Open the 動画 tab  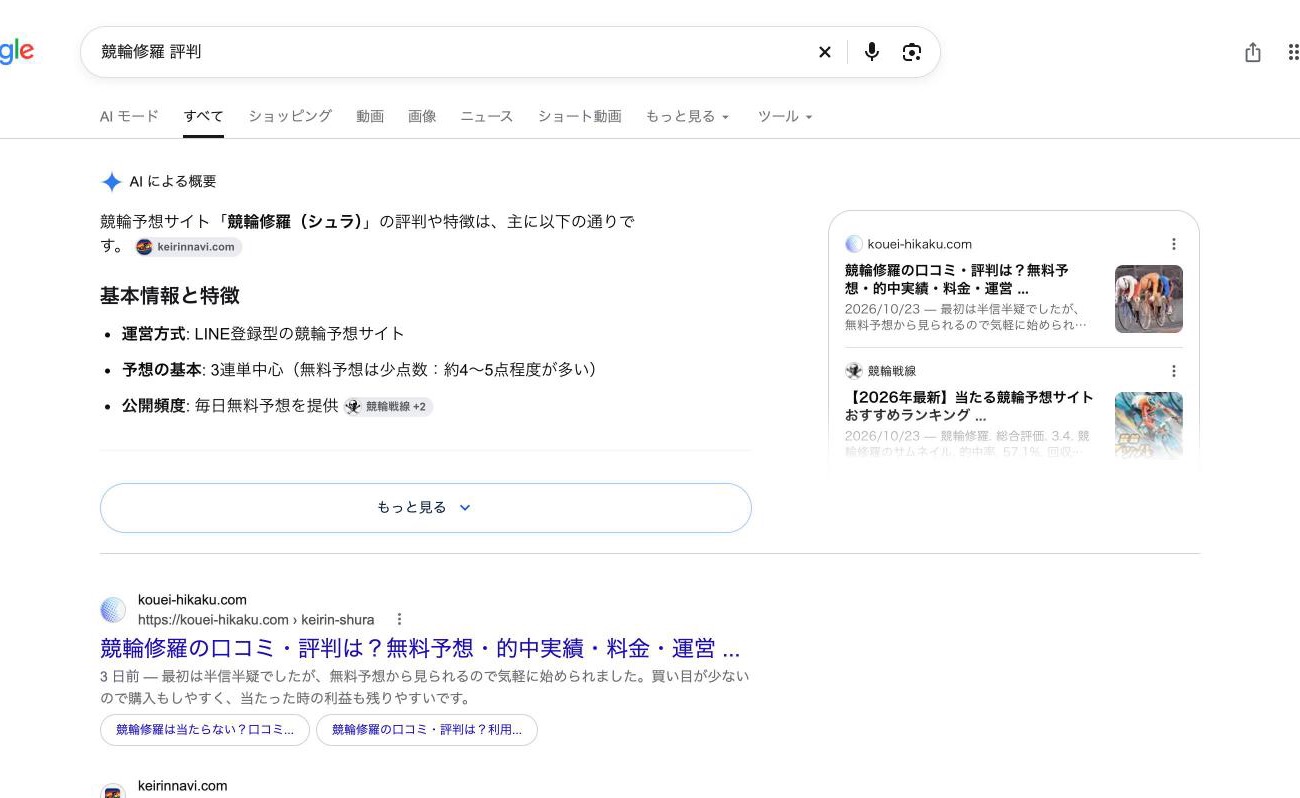(370, 116)
